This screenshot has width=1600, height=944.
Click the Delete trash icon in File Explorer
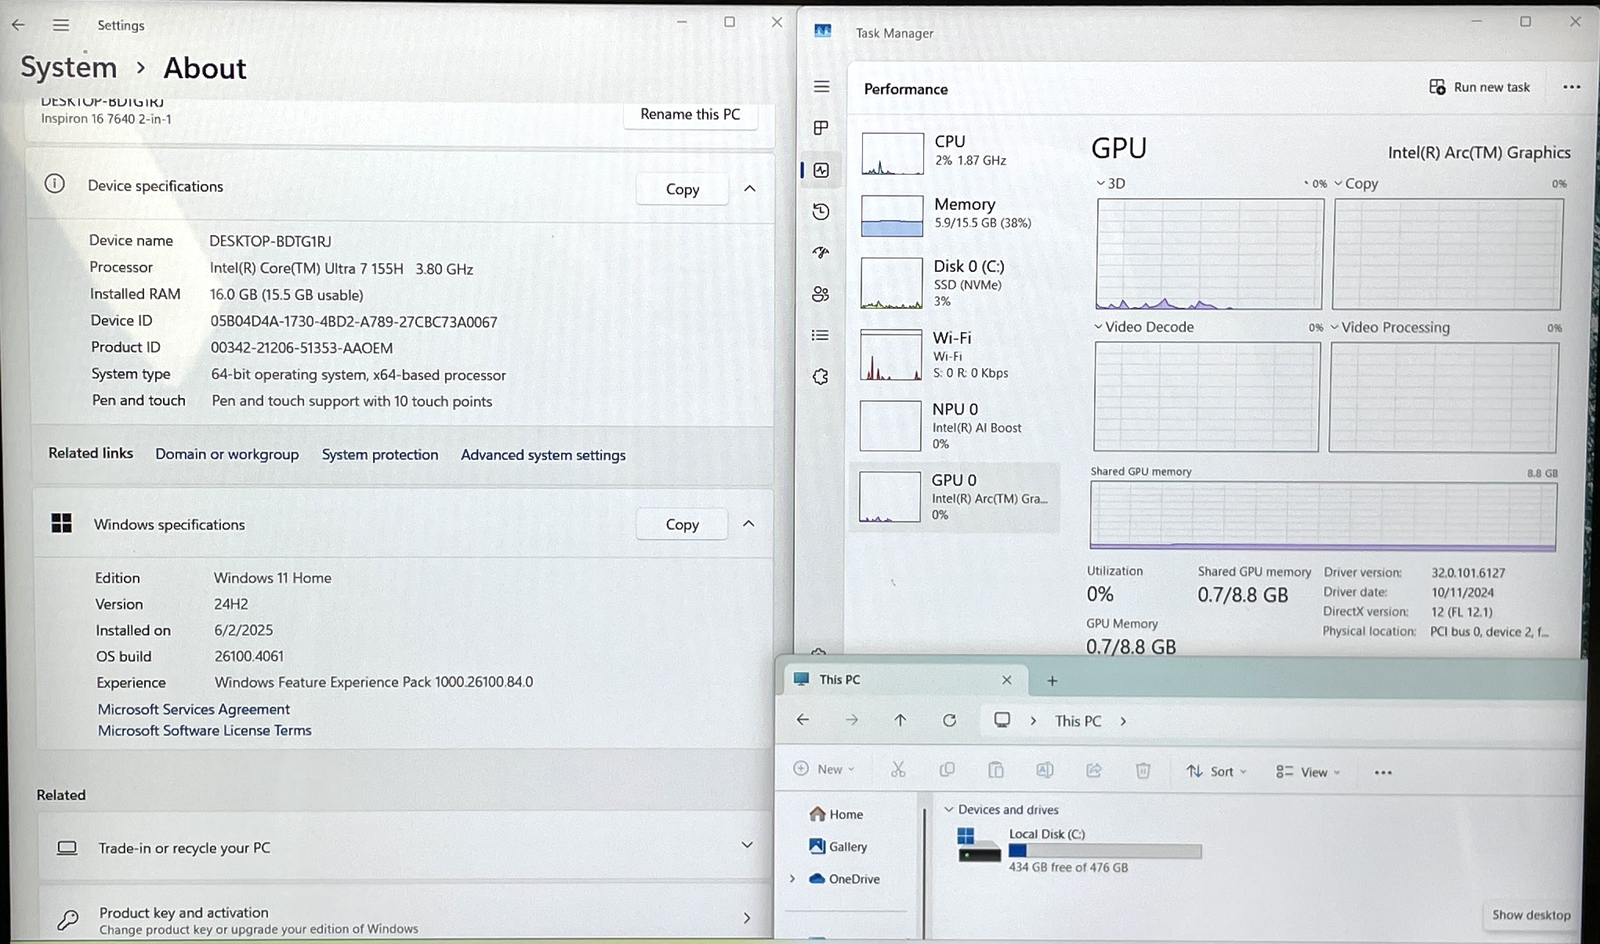(1143, 770)
